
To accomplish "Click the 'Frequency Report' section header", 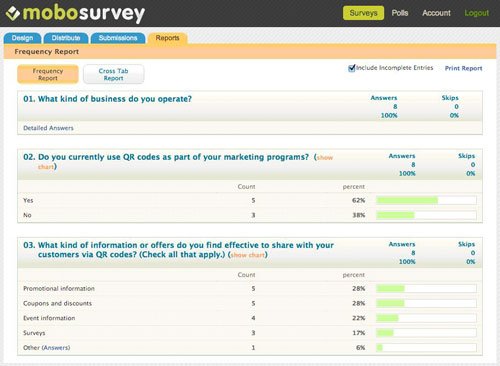I will 47,52.
